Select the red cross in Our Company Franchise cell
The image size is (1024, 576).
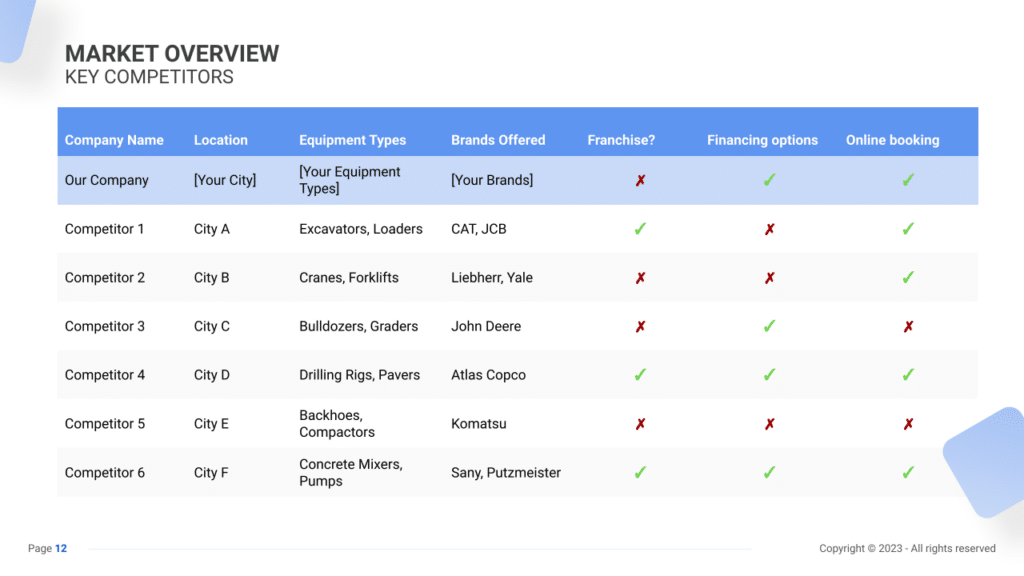pyautogui.click(x=640, y=180)
